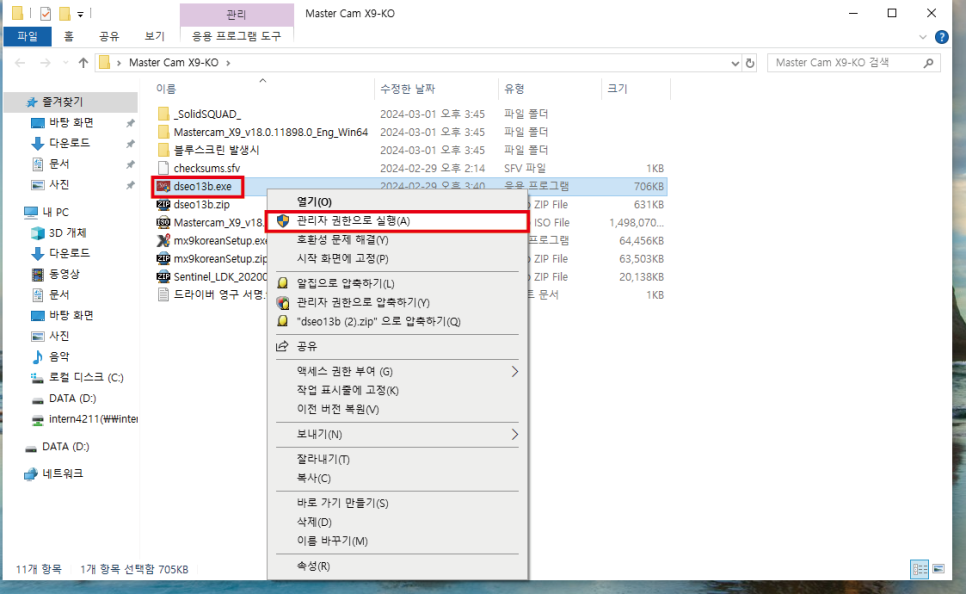Open the 보기 ribbon tab

click(155, 36)
